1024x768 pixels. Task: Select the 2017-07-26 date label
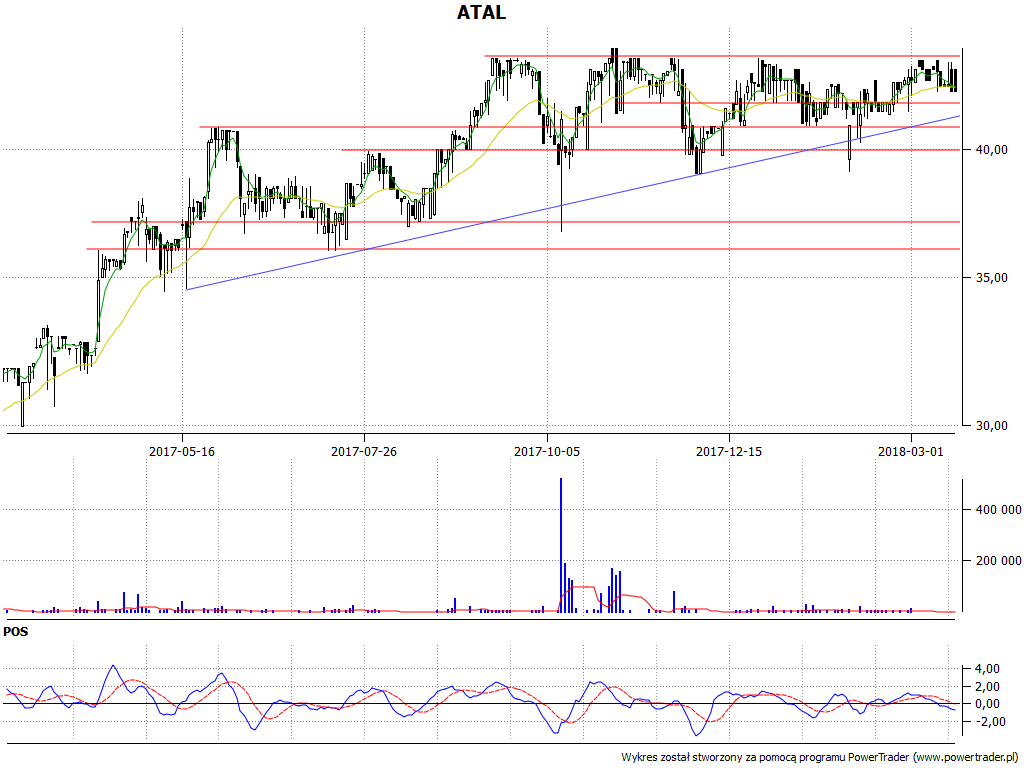click(364, 451)
